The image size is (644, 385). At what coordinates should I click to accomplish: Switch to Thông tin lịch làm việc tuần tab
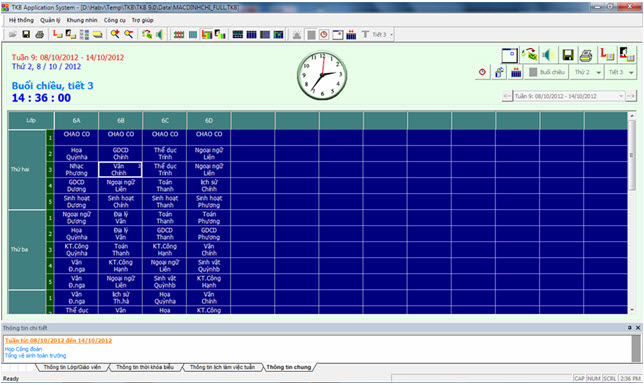click(222, 367)
